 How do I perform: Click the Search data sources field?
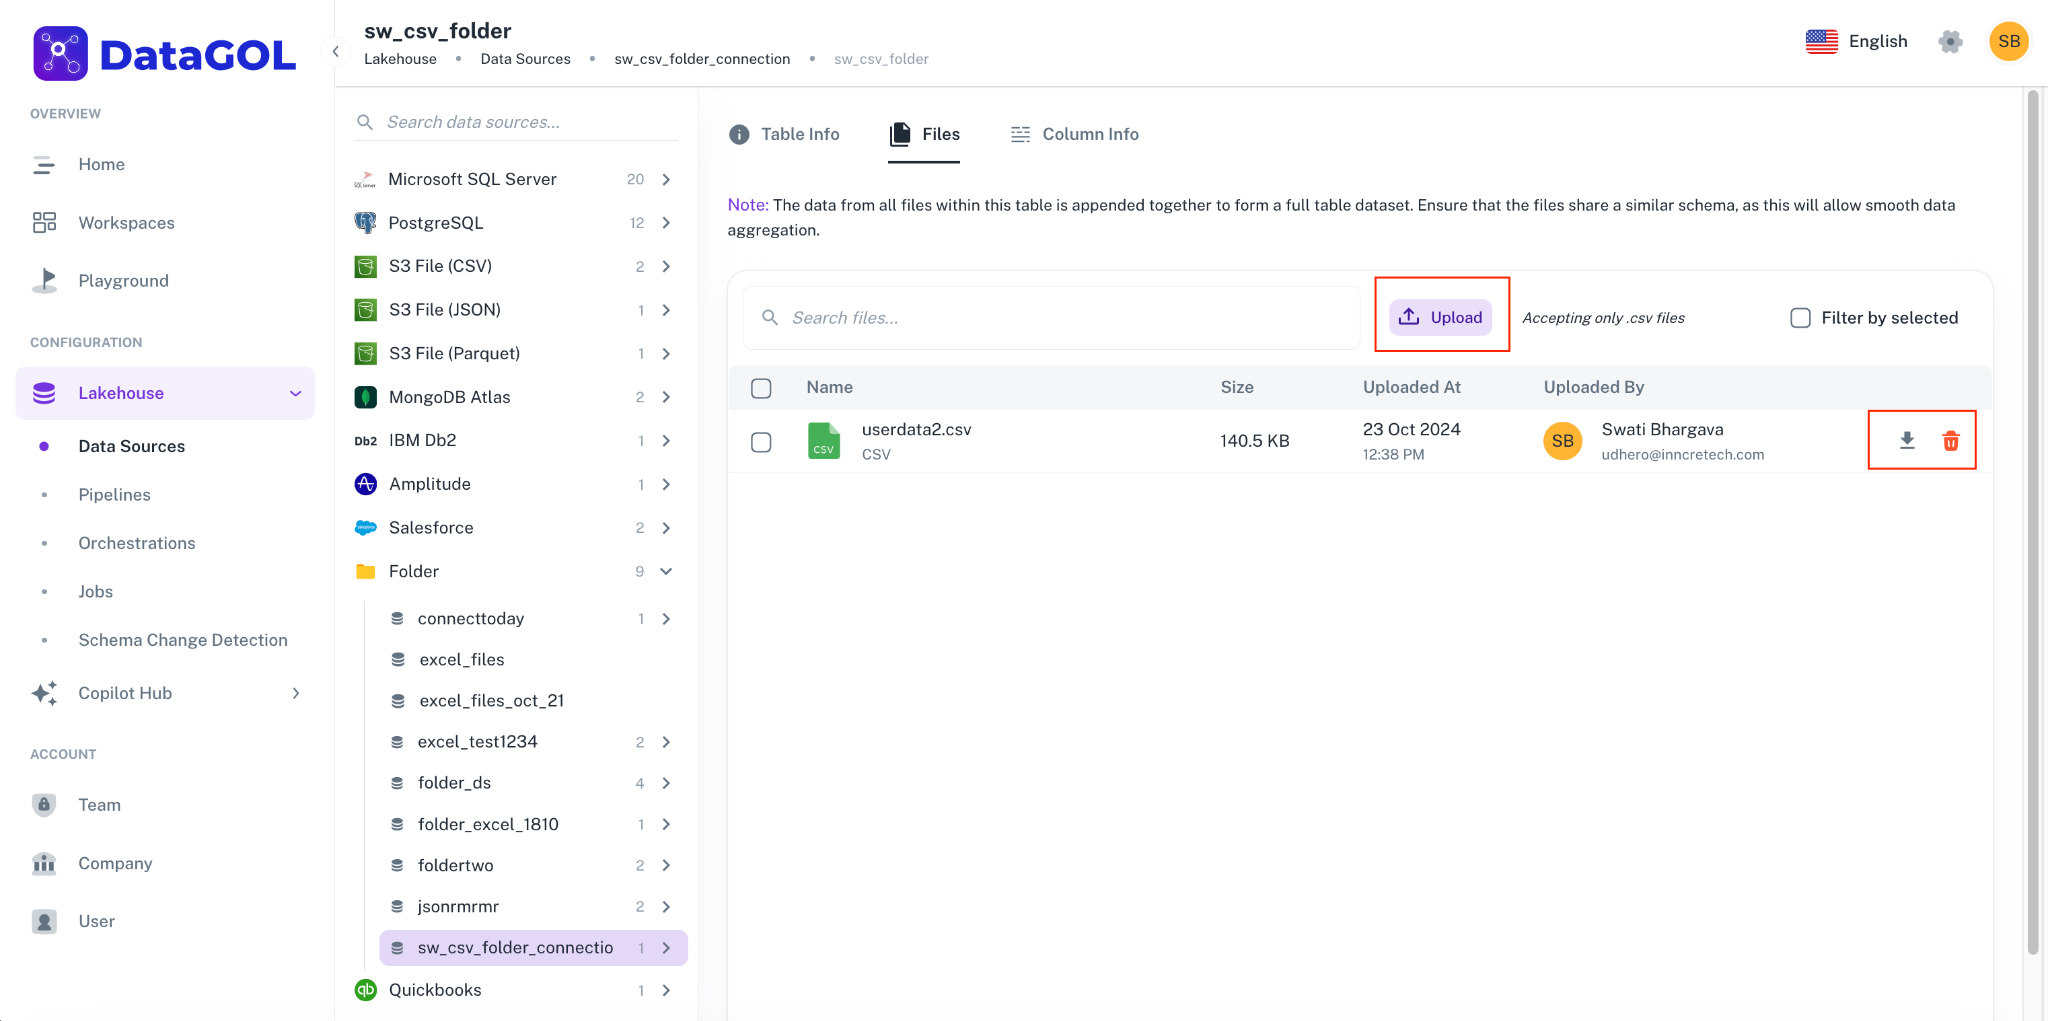(516, 122)
